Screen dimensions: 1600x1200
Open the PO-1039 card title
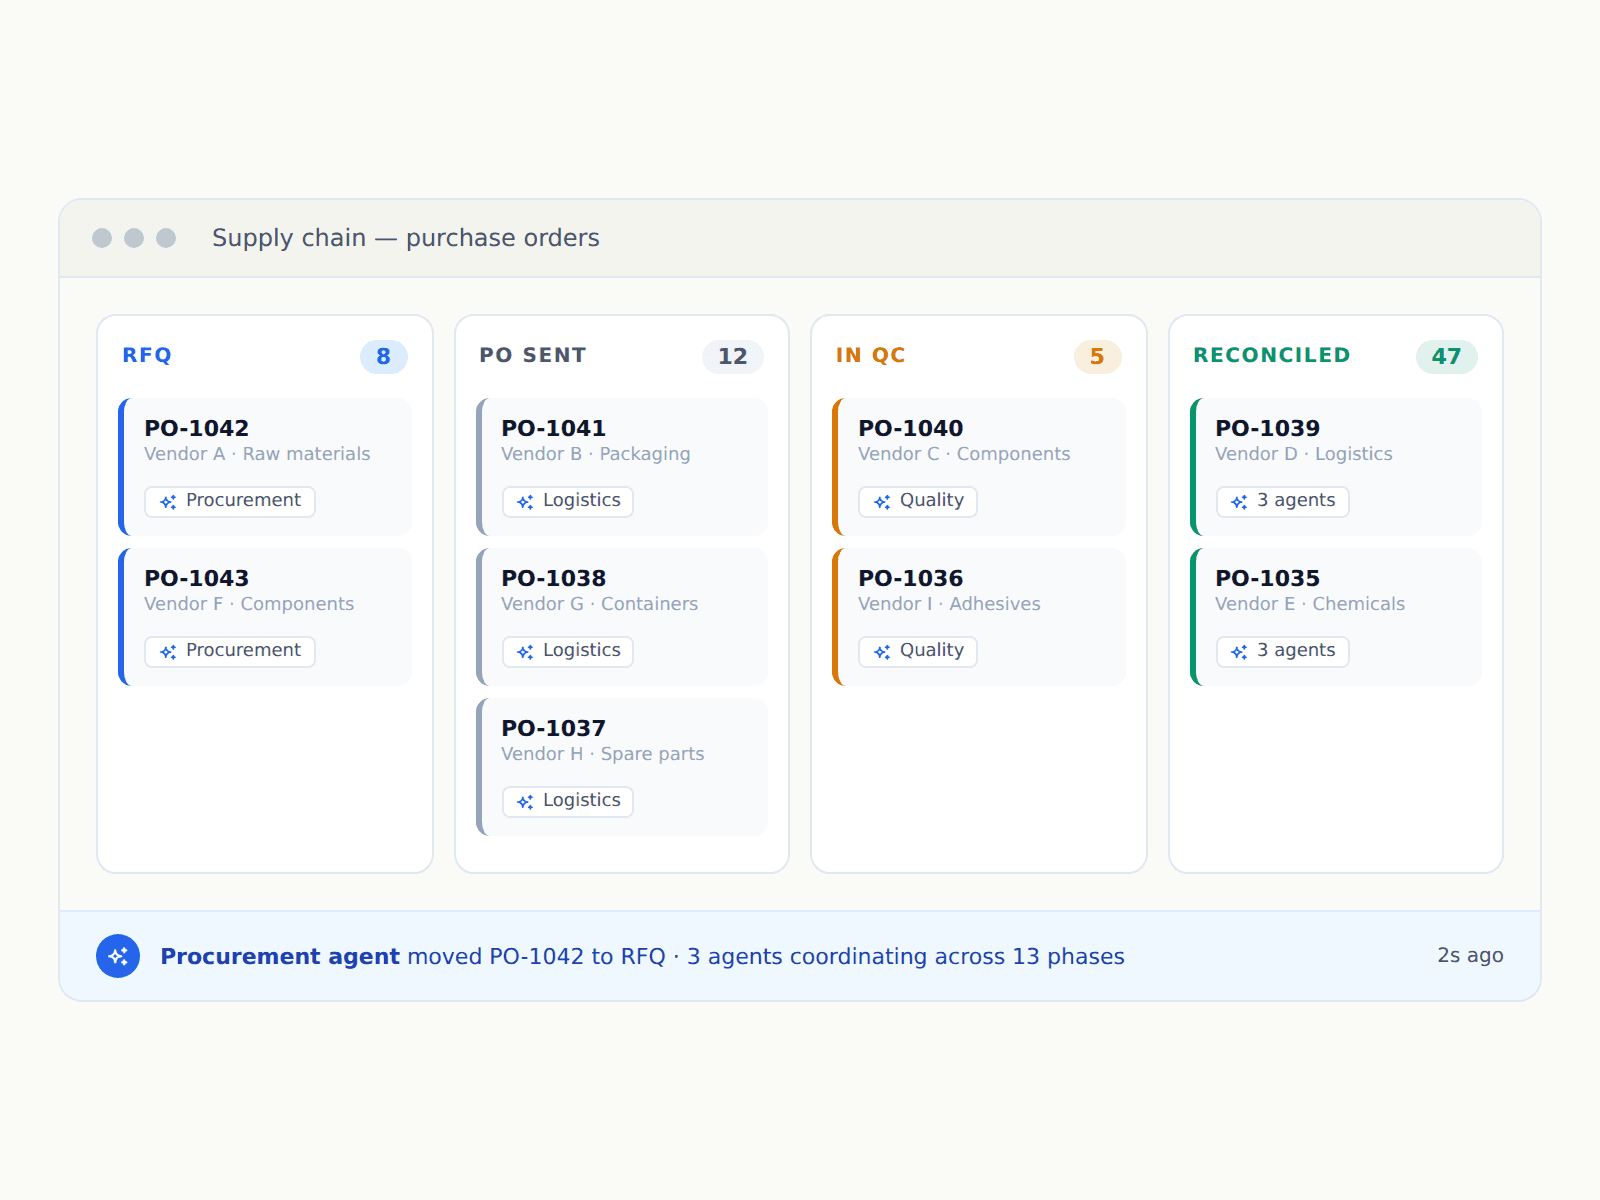[x=1268, y=428]
